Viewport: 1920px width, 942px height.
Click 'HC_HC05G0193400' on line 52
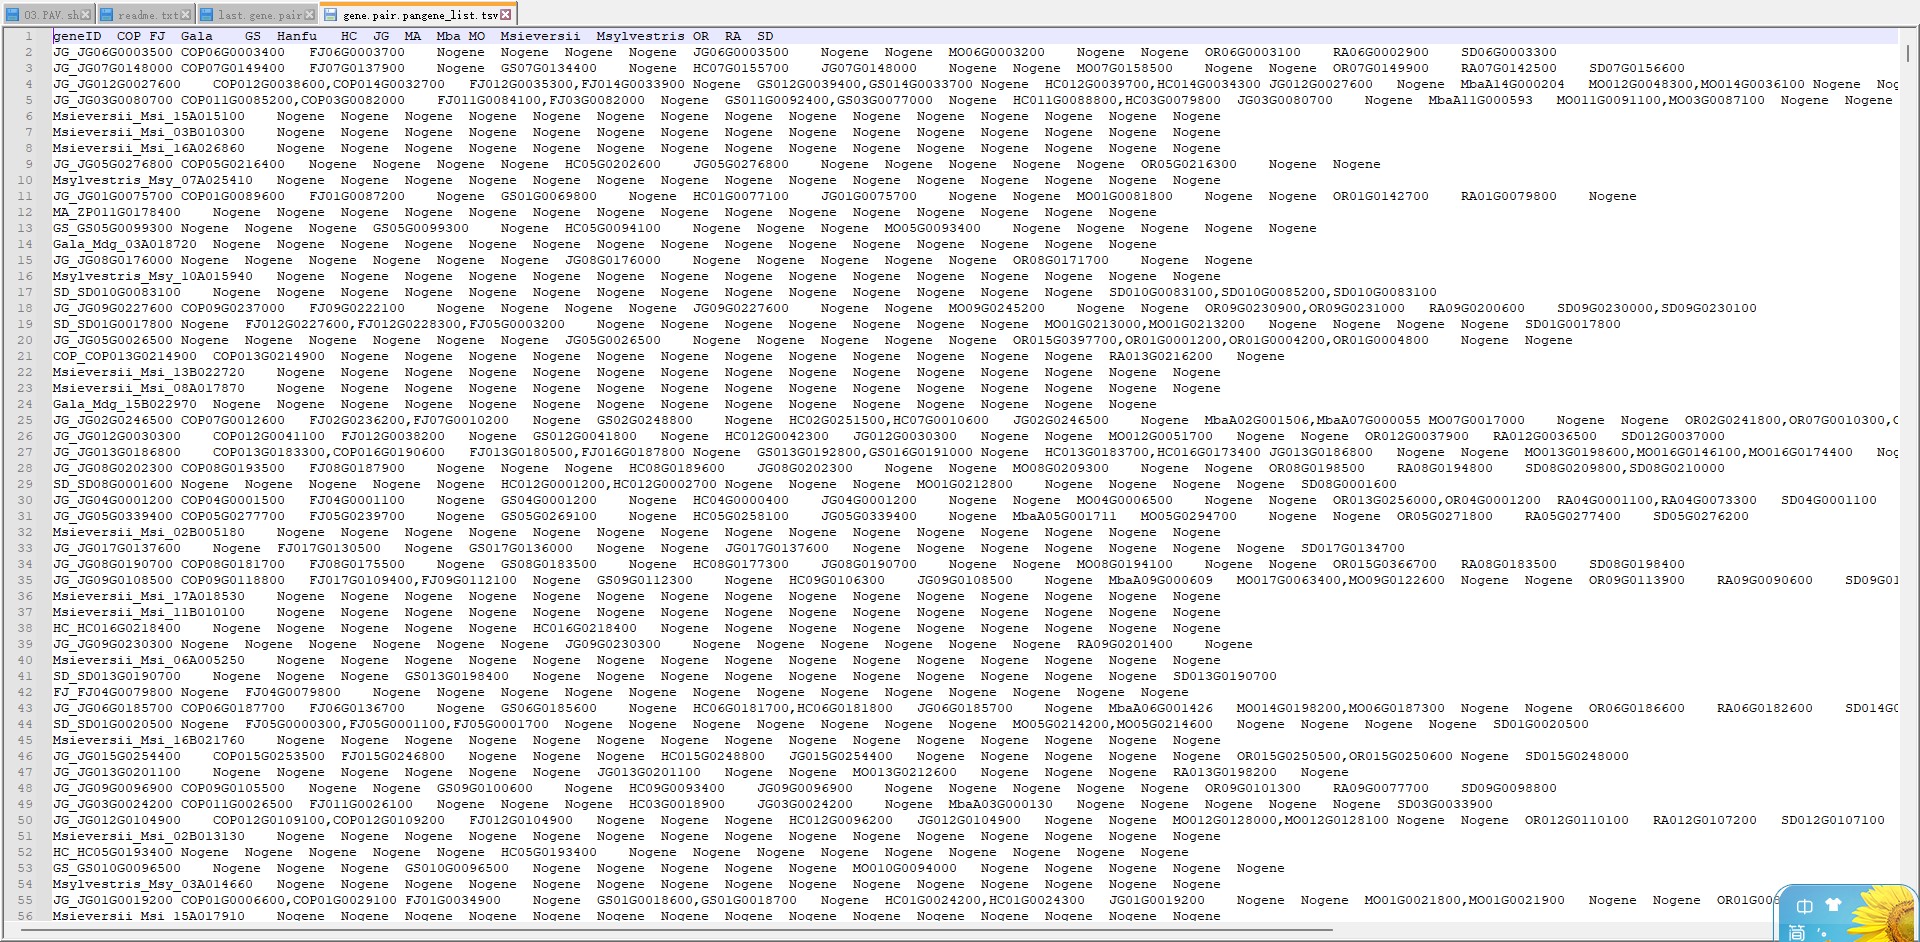(x=113, y=852)
